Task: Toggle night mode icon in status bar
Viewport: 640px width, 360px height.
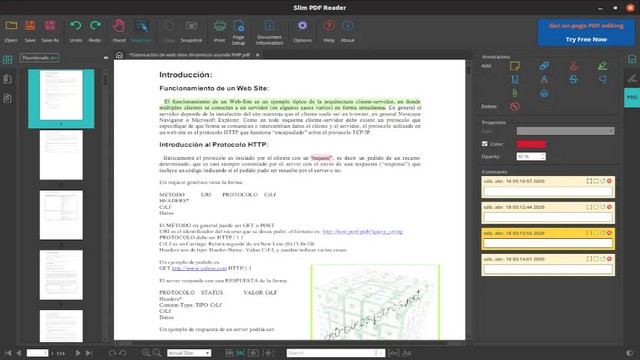Action: [630, 353]
